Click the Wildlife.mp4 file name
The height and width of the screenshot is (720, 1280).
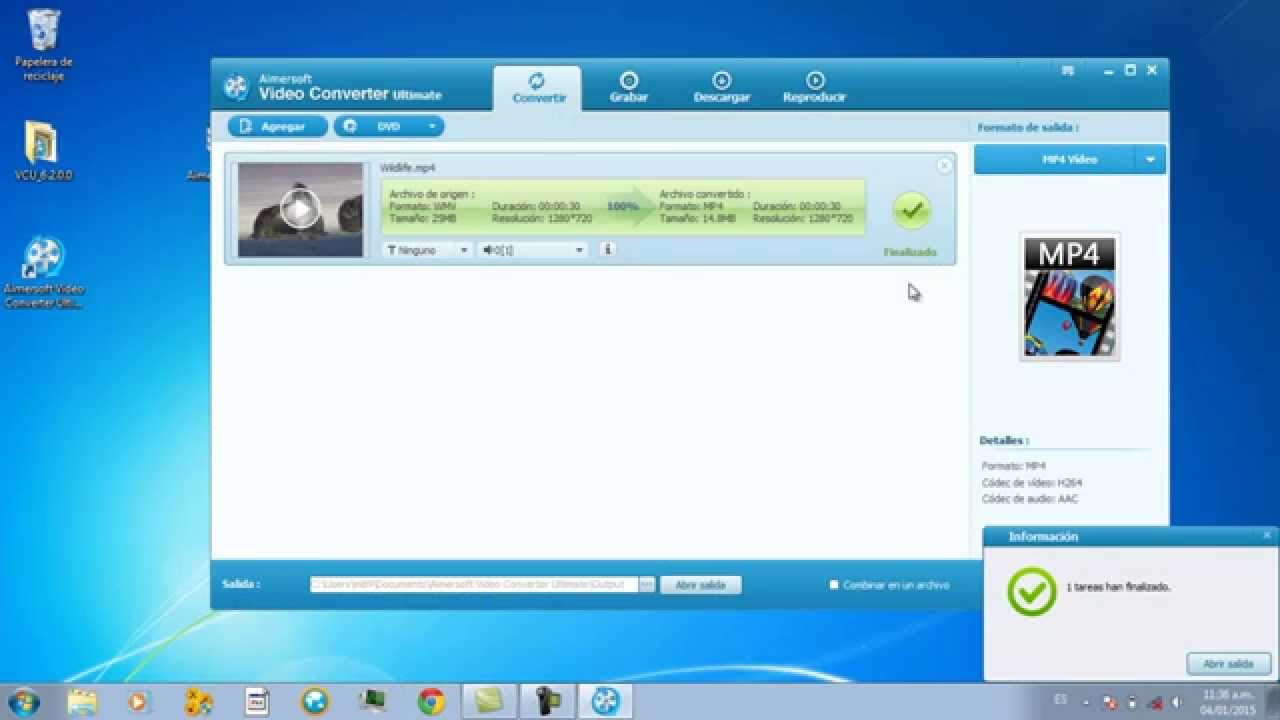pos(407,168)
